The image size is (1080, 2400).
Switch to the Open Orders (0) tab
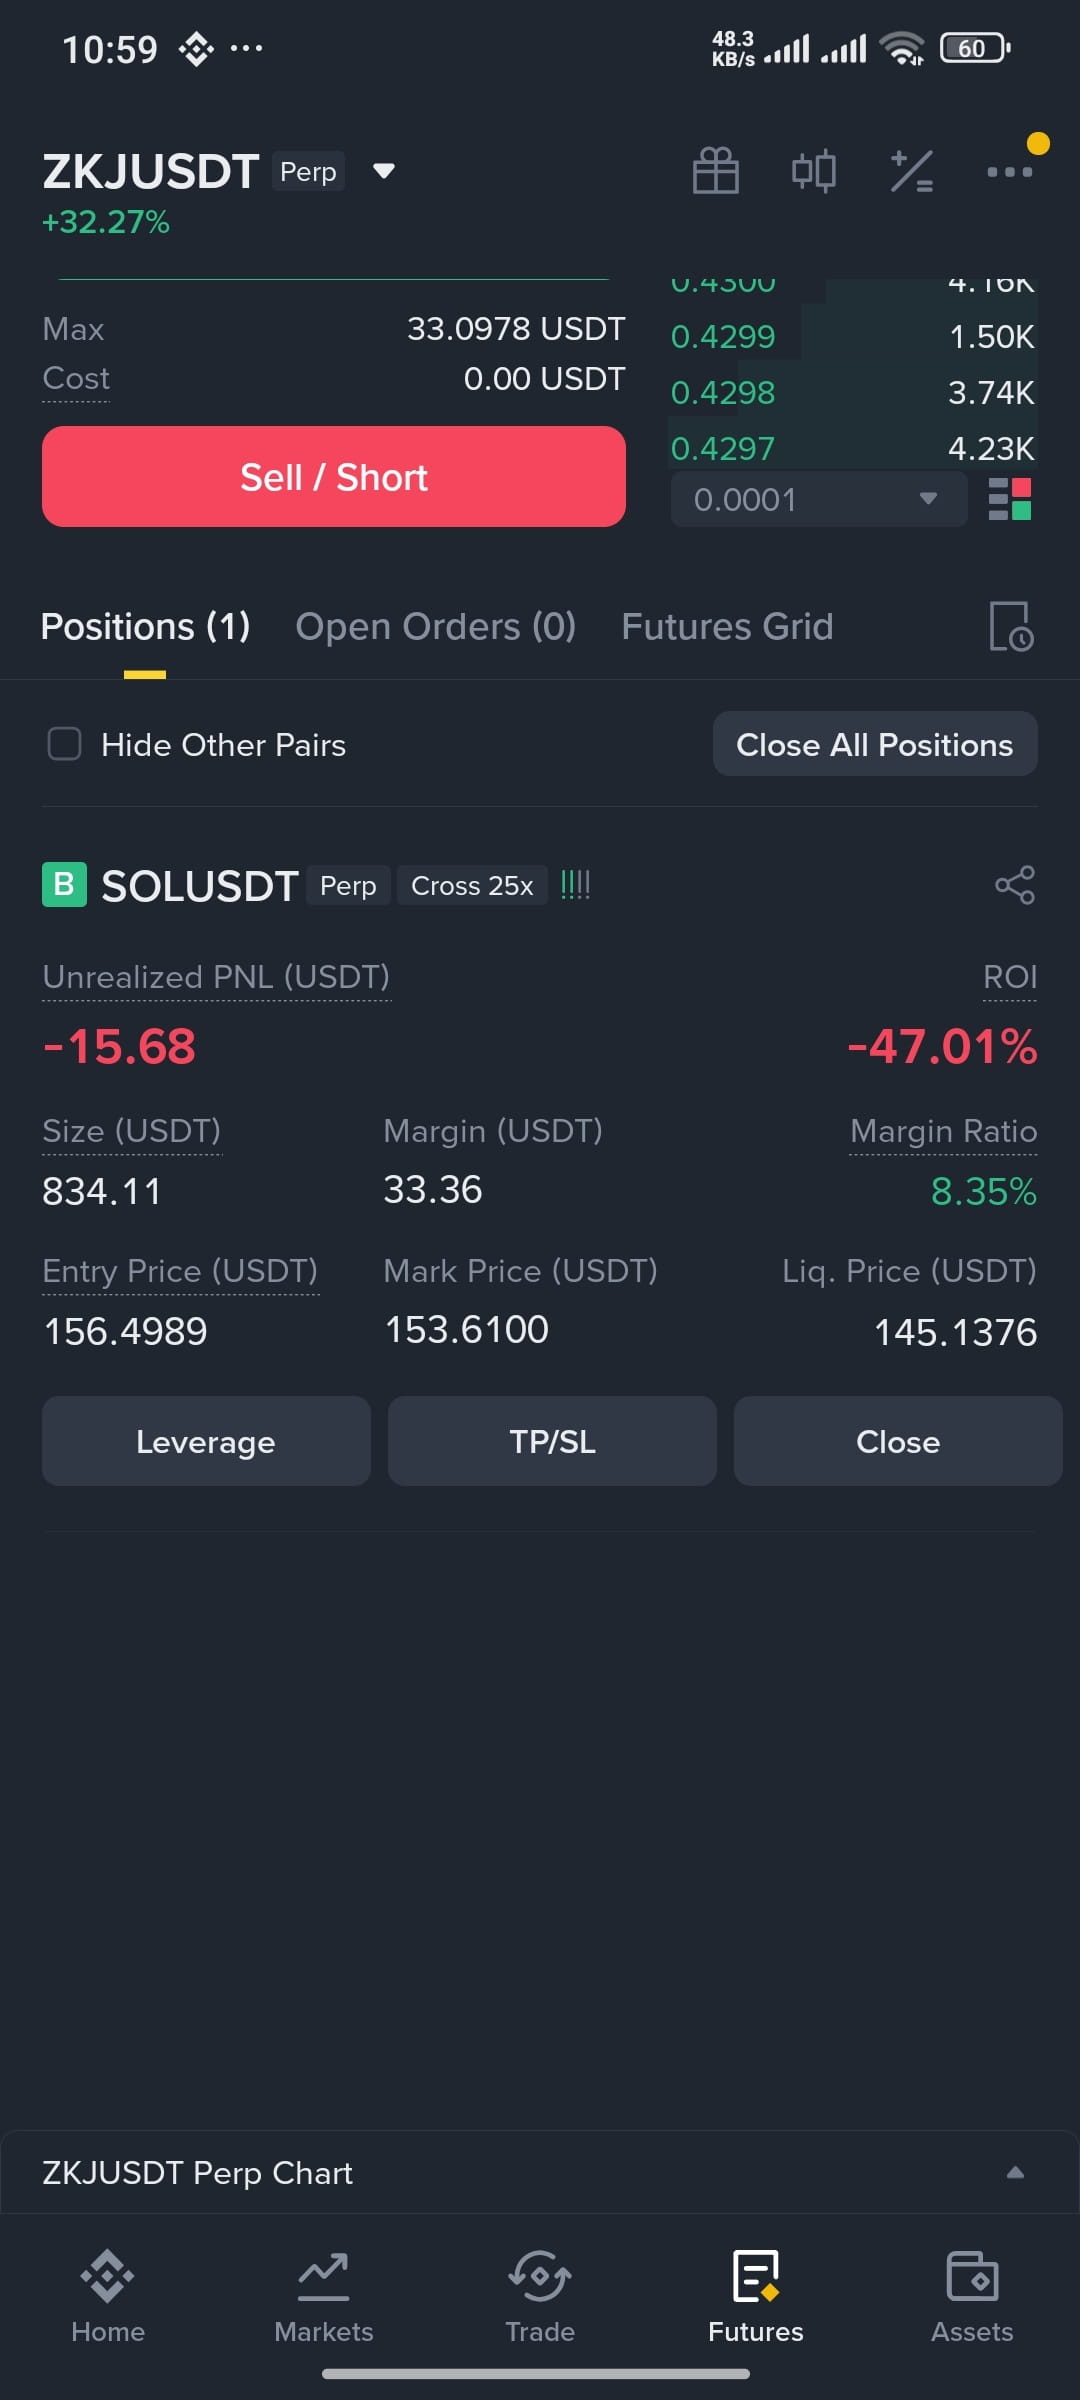435,627
